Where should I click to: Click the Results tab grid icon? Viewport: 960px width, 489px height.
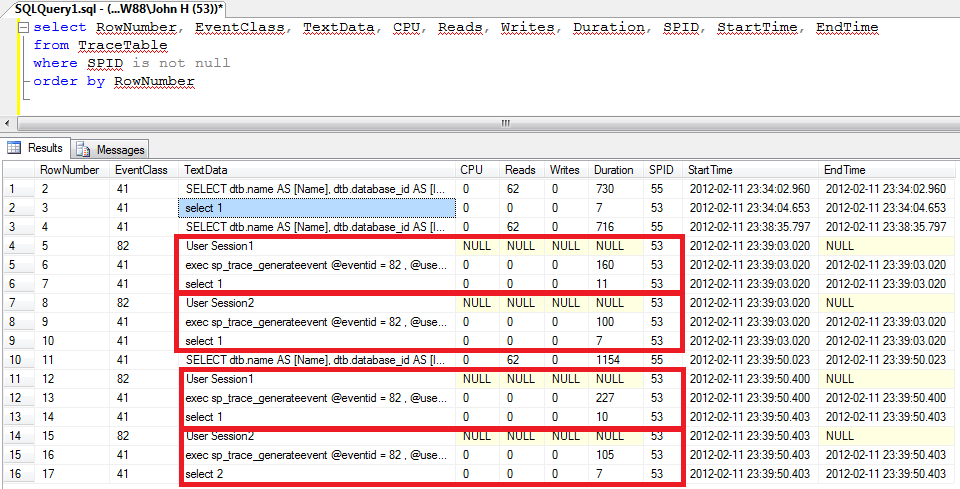[x=15, y=148]
